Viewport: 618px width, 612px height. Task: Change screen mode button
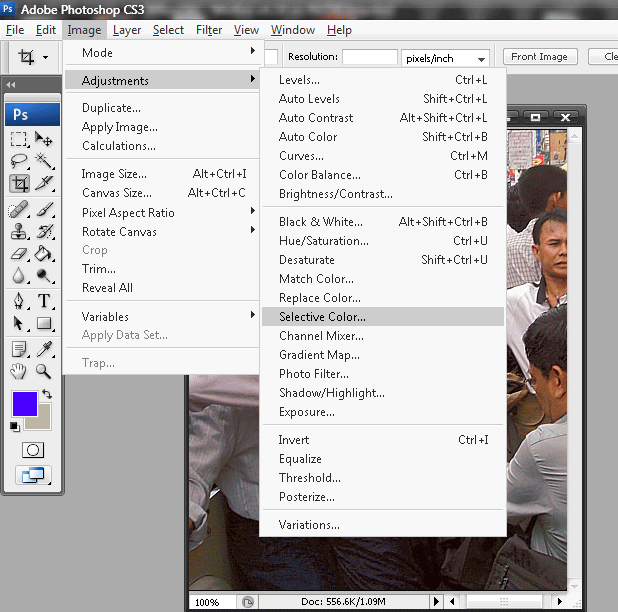pos(33,475)
